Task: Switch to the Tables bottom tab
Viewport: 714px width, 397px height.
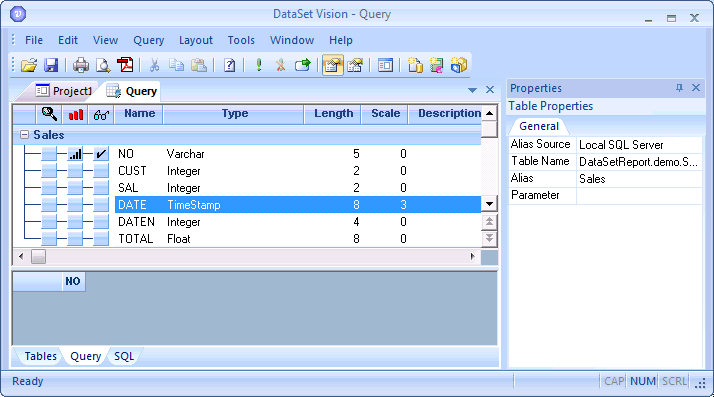Action: coord(41,356)
